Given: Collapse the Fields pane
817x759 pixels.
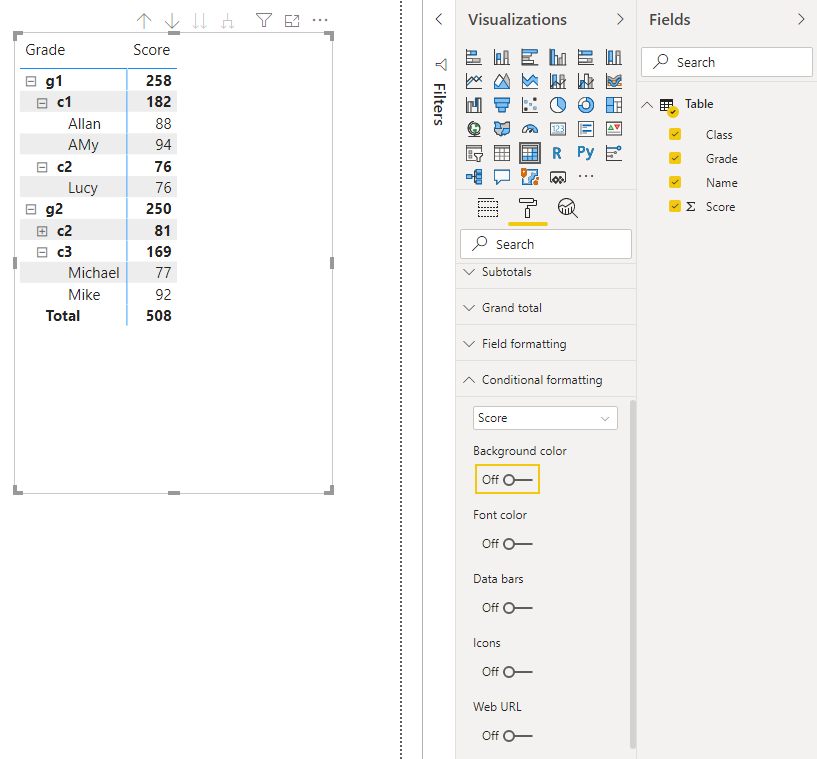Looking at the screenshot, I should coord(801,19).
